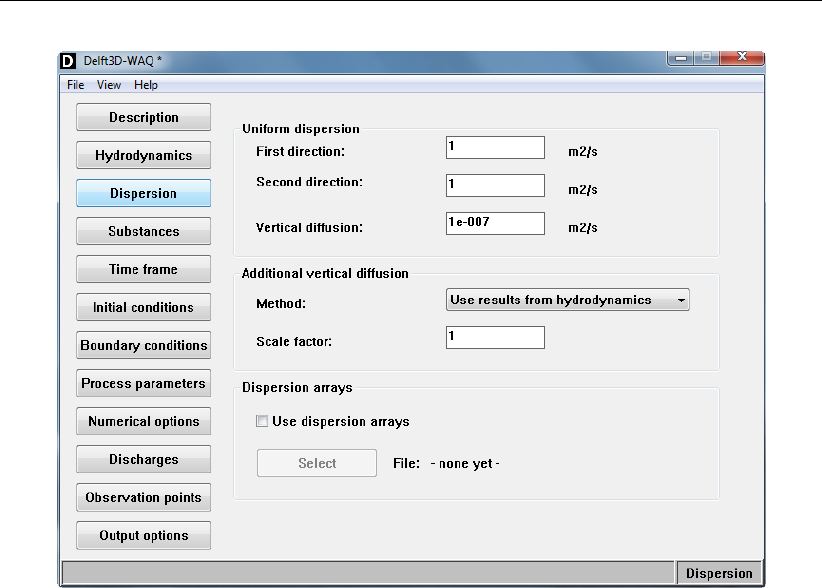Maximize the Delft3D-WAQ window
Screen dimensions: 822x588
tap(707, 57)
